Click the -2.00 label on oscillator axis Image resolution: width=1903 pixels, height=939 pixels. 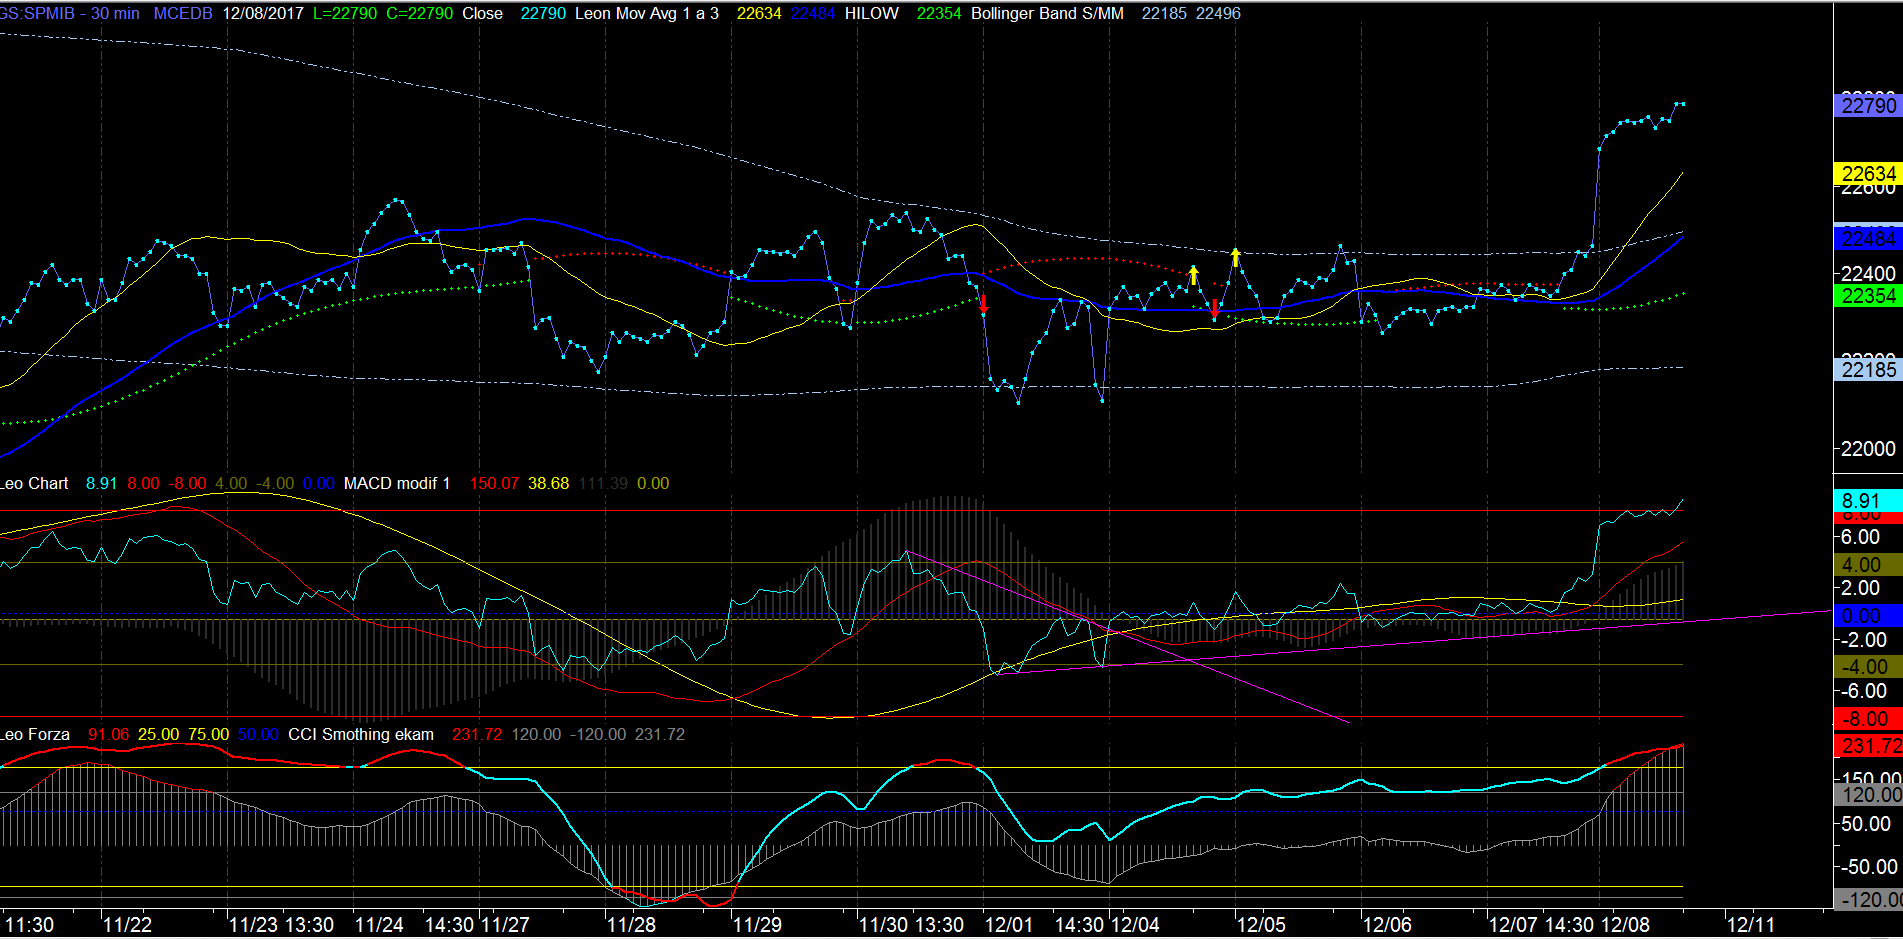pyautogui.click(x=1864, y=640)
